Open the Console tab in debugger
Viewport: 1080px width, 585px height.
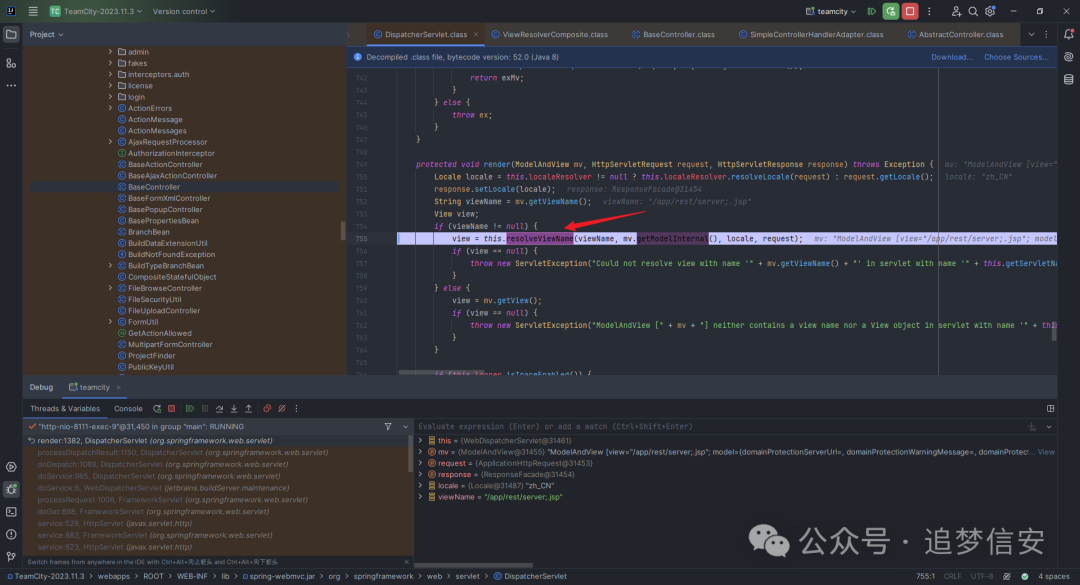(128, 409)
